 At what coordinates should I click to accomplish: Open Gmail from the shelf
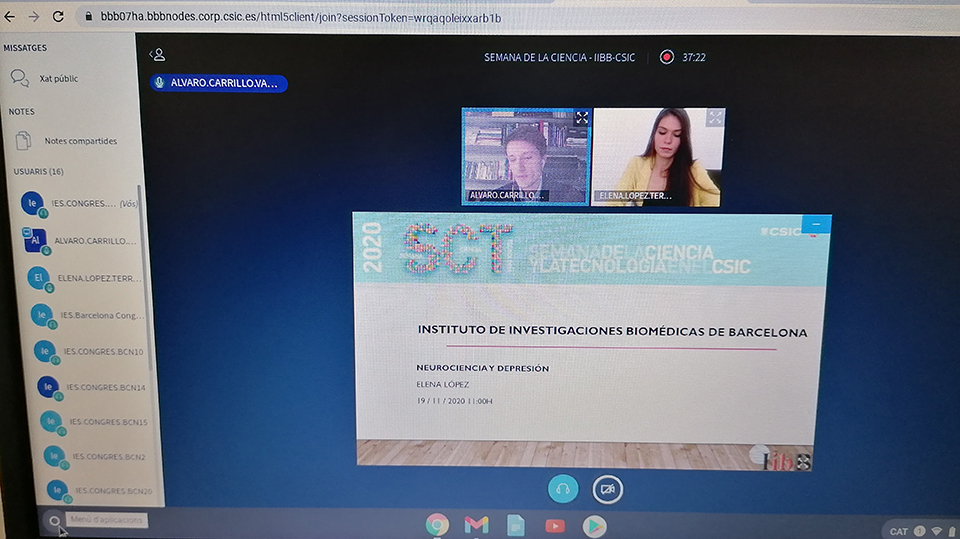[x=477, y=524]
